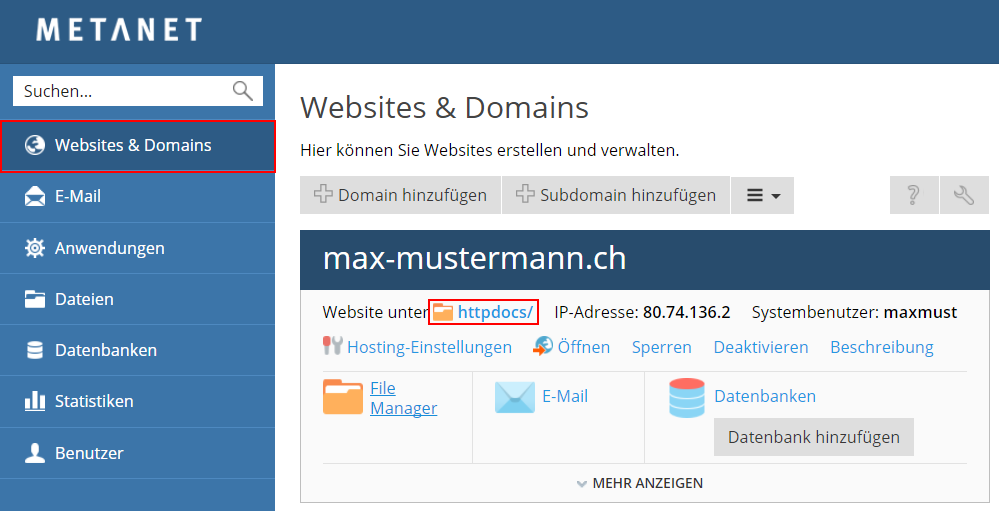
Task: Click Domain hinzufügen button
Action: coord(400,195)
